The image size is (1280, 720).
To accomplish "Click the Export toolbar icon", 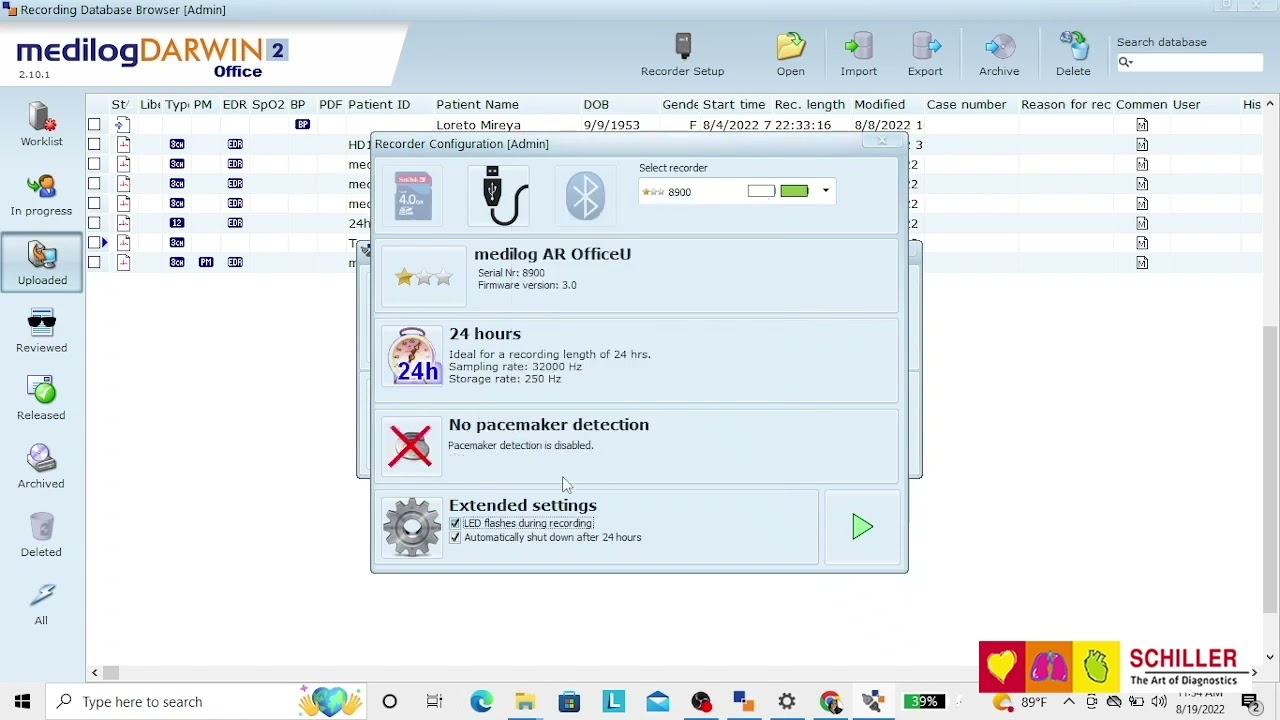I will (925, 54).
